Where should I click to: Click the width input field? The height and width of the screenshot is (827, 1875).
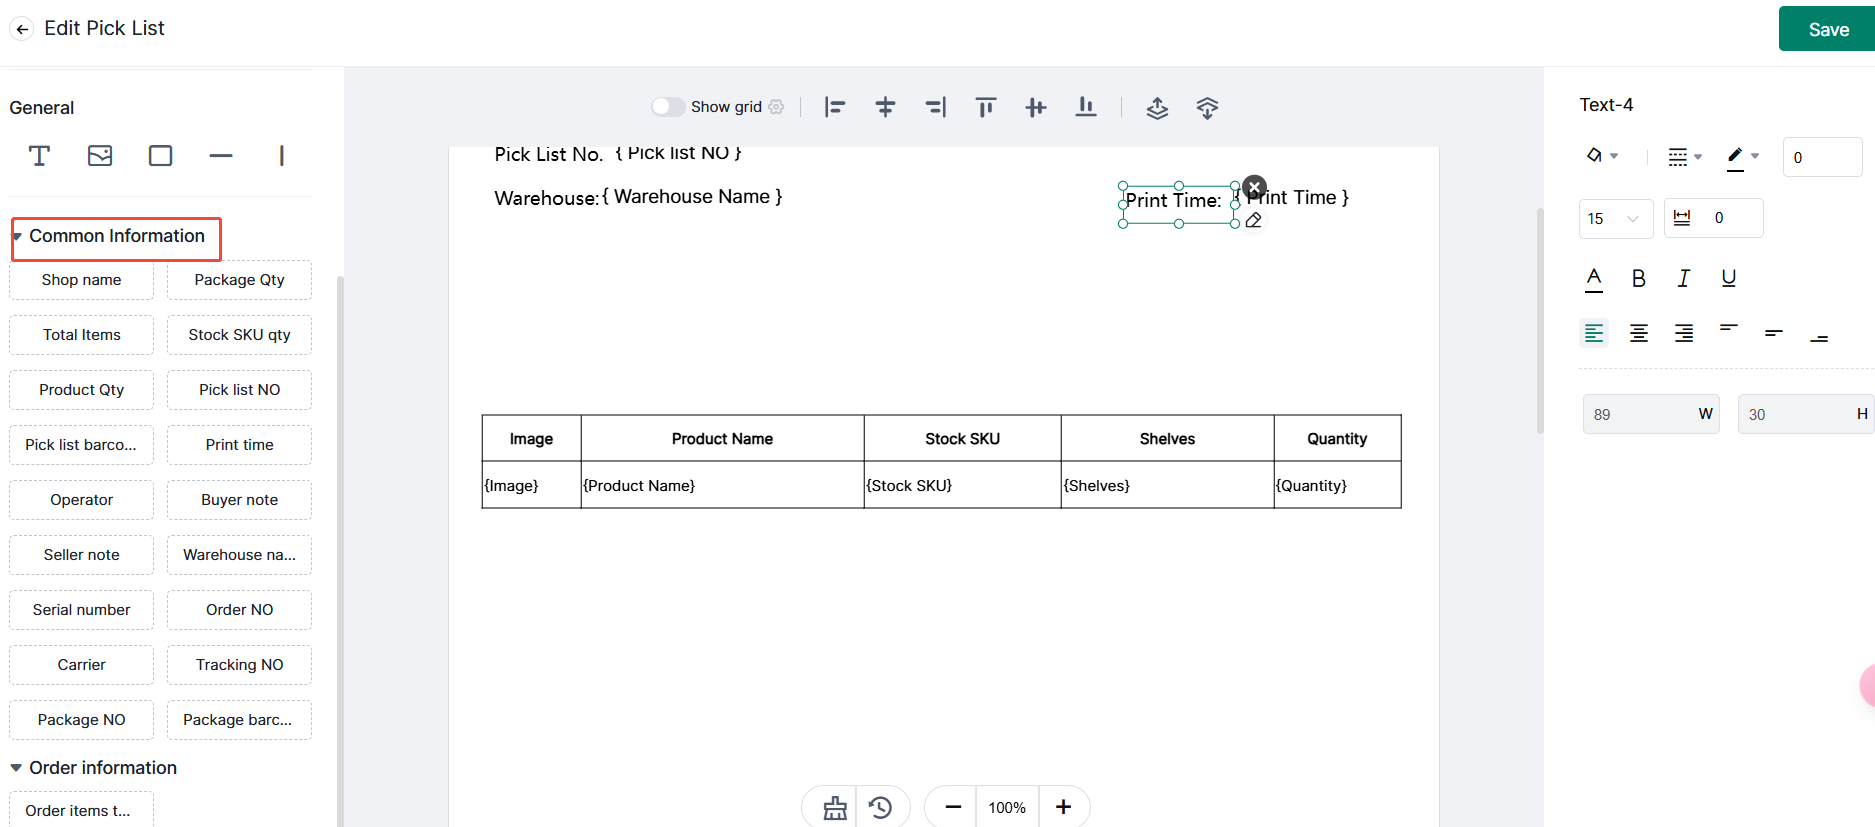[1640, 414]
